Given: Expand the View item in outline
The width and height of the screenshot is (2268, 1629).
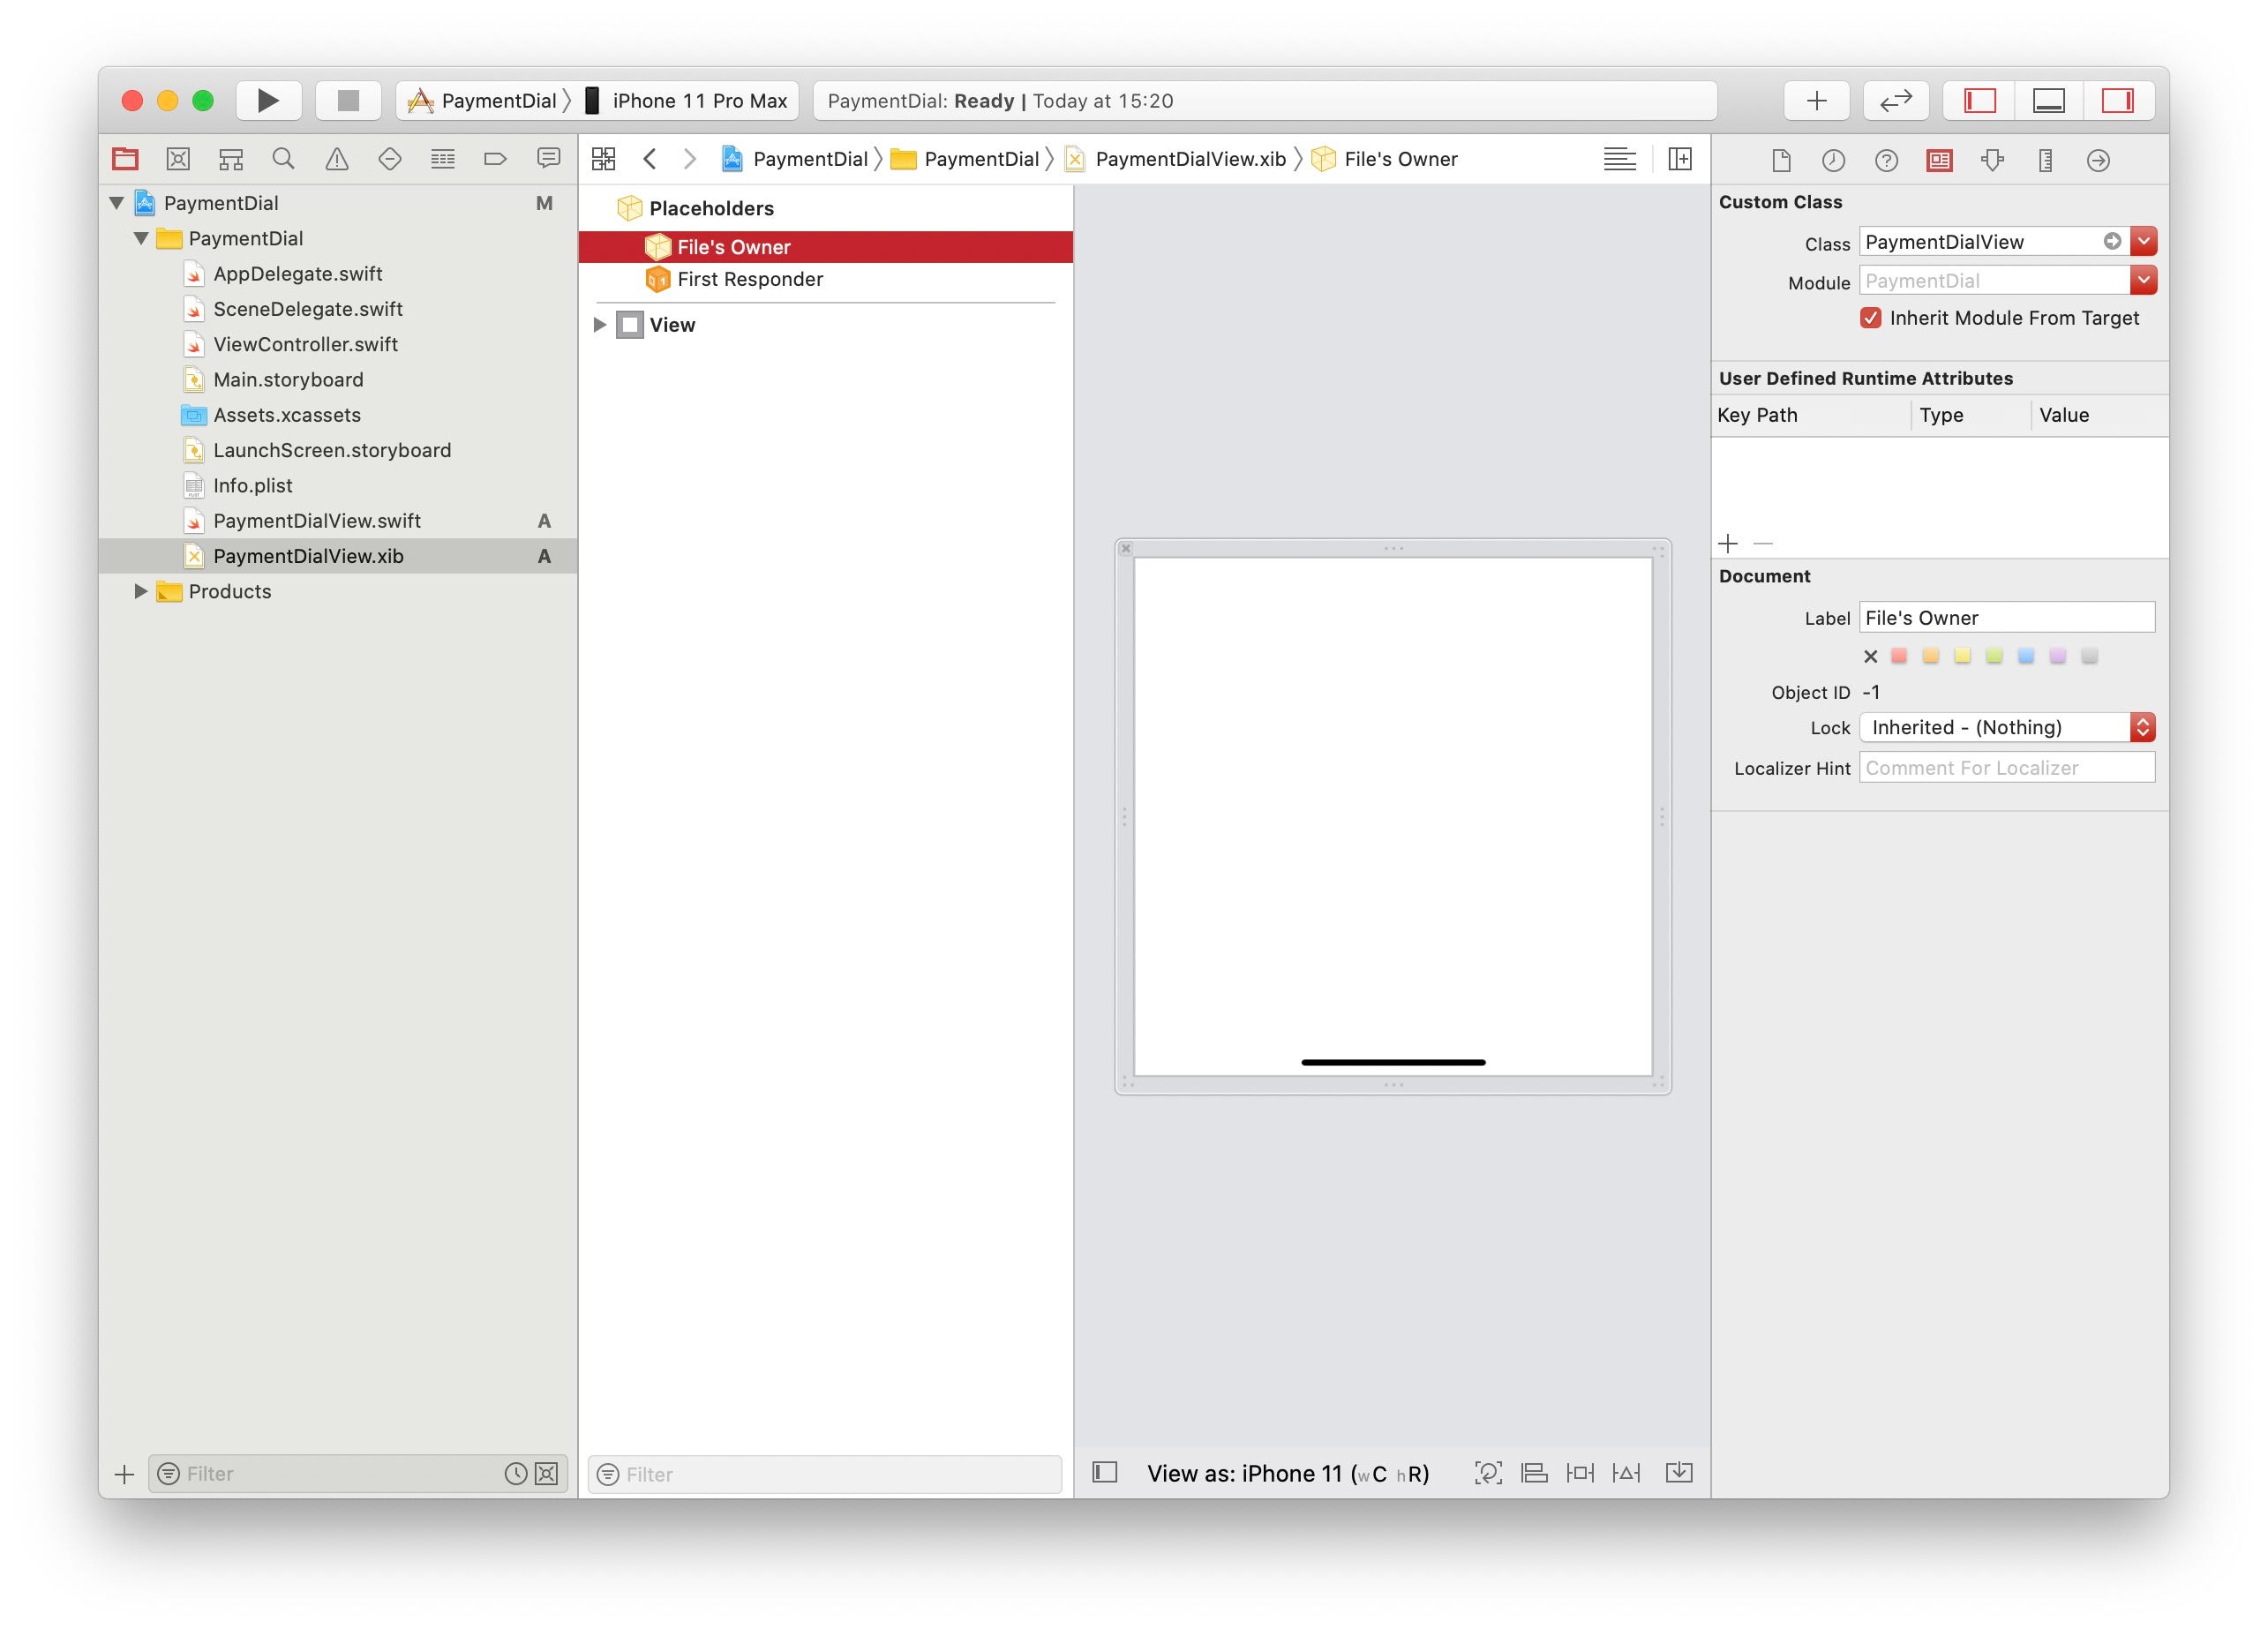Looking at the screenshot, I should pyautogui.click(x=600, y=325).
